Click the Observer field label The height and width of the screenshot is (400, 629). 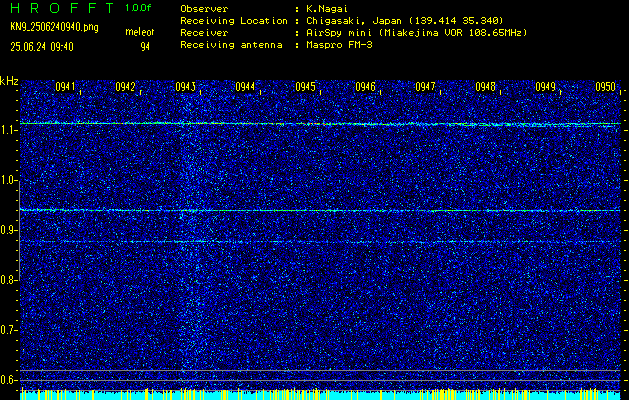coord(204,8)
